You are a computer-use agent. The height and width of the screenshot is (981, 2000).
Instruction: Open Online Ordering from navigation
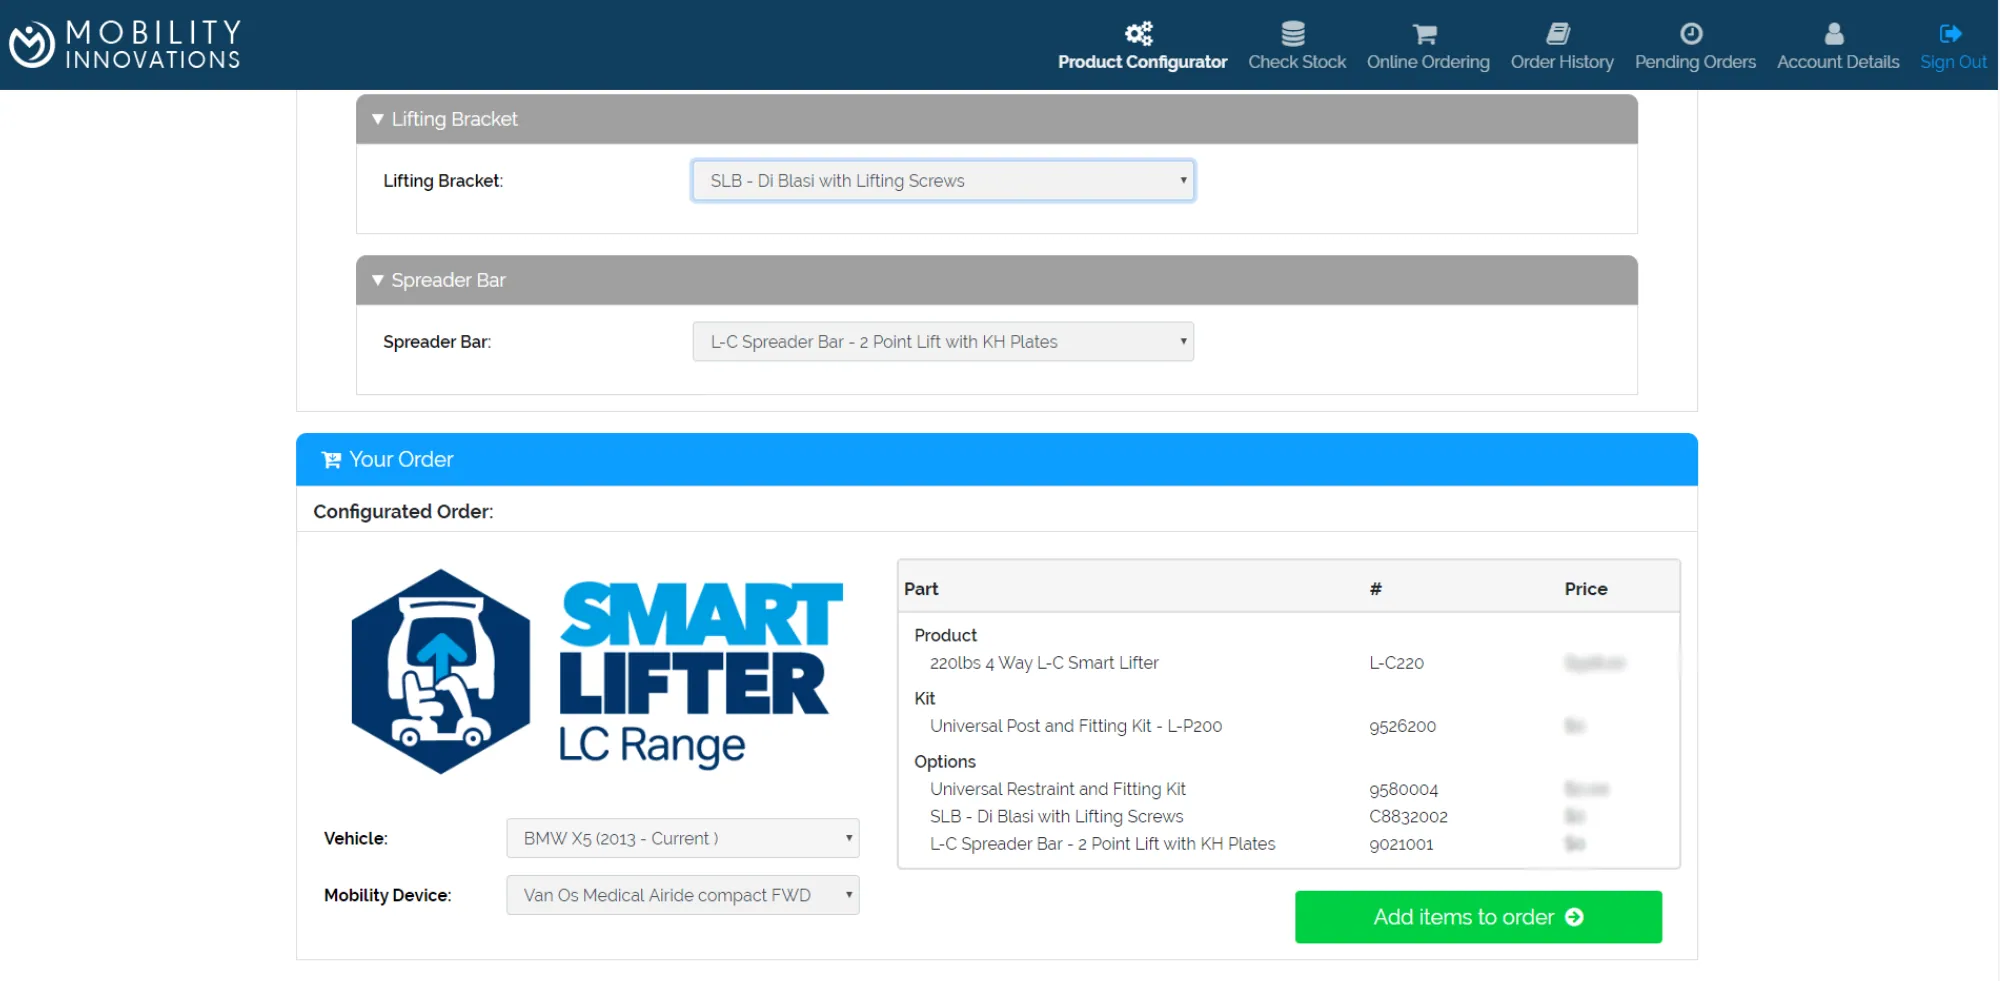(x=1428, y=47)
